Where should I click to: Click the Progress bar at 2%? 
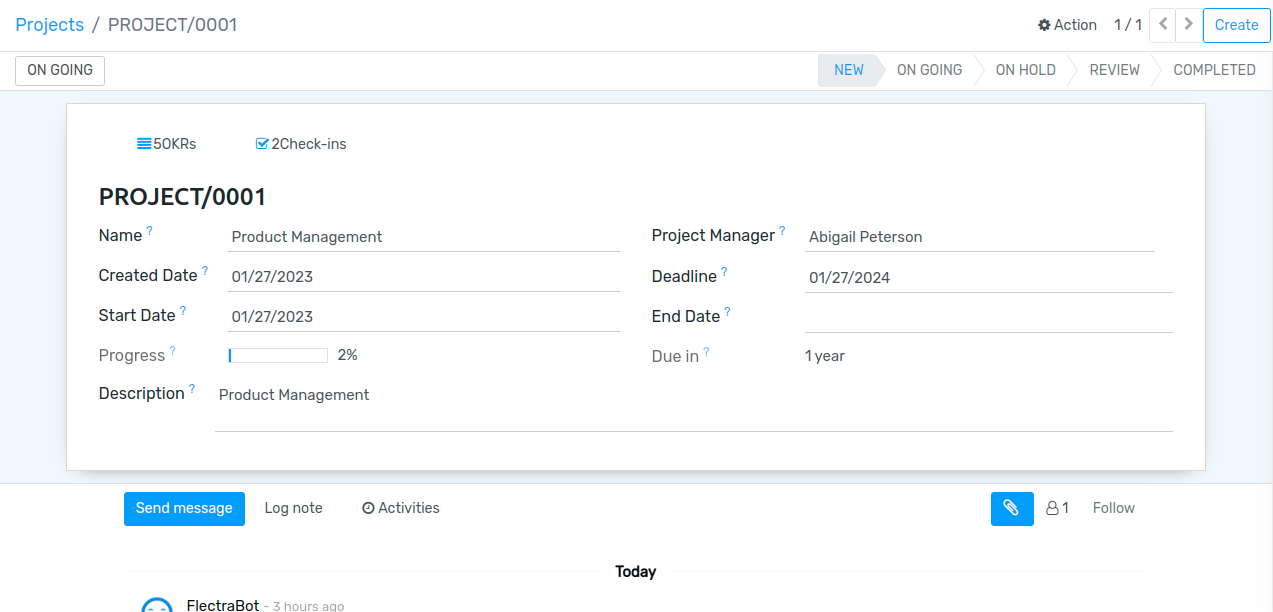pos(278,355)
